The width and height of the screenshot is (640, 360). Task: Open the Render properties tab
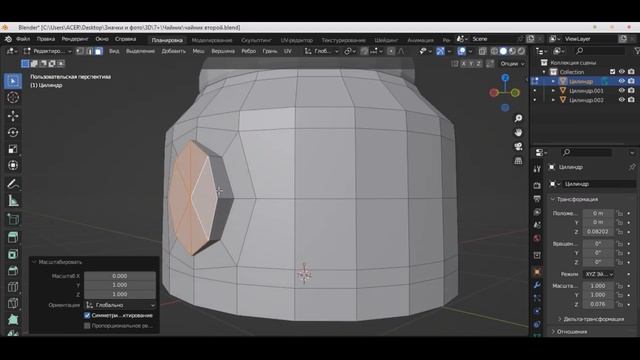(x=537, y=185)
